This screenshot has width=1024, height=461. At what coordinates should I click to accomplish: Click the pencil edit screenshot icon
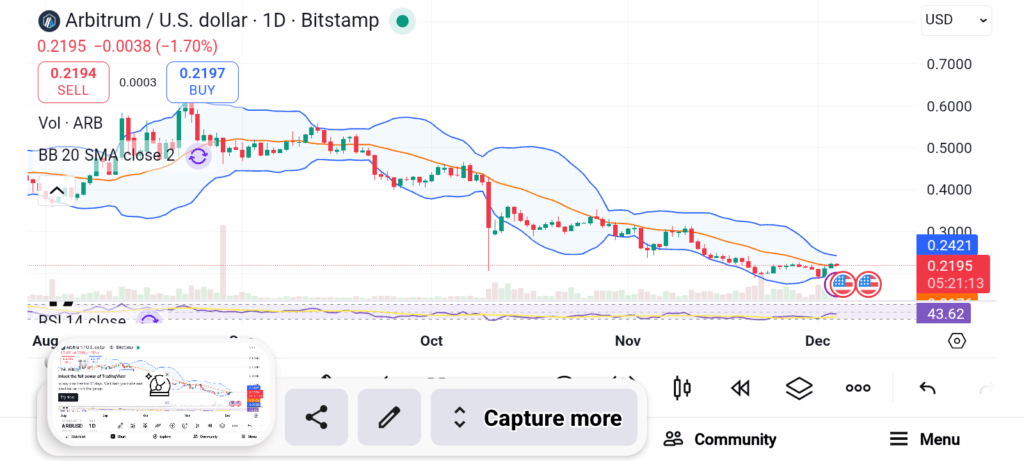(x=389, y=418)
